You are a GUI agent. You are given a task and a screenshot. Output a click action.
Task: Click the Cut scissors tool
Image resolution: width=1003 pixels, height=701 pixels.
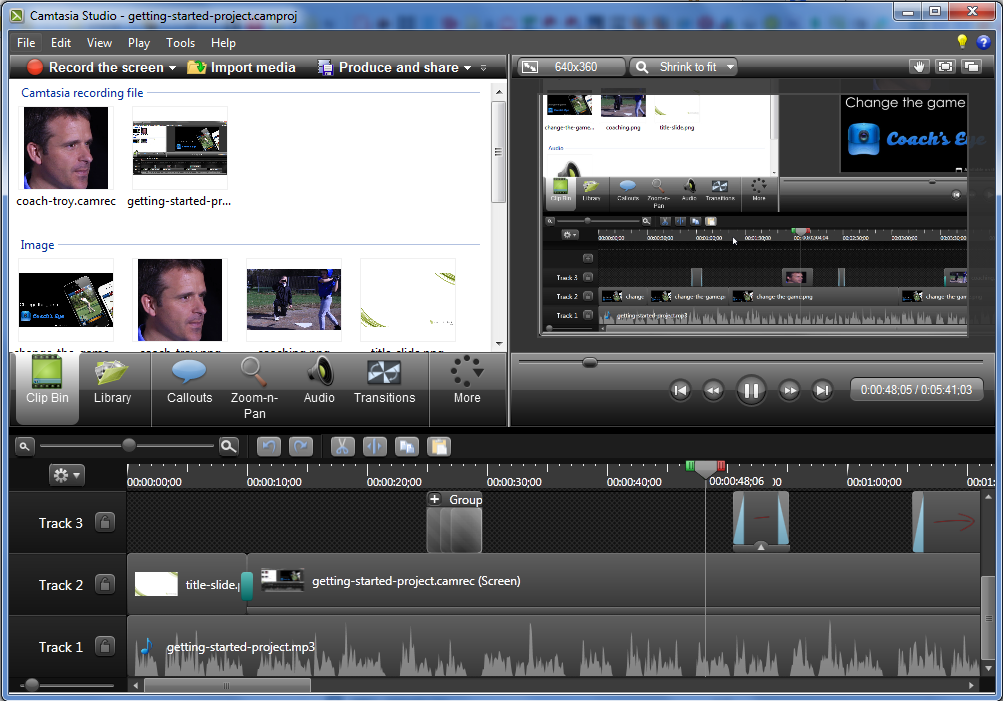pos(343,446)
